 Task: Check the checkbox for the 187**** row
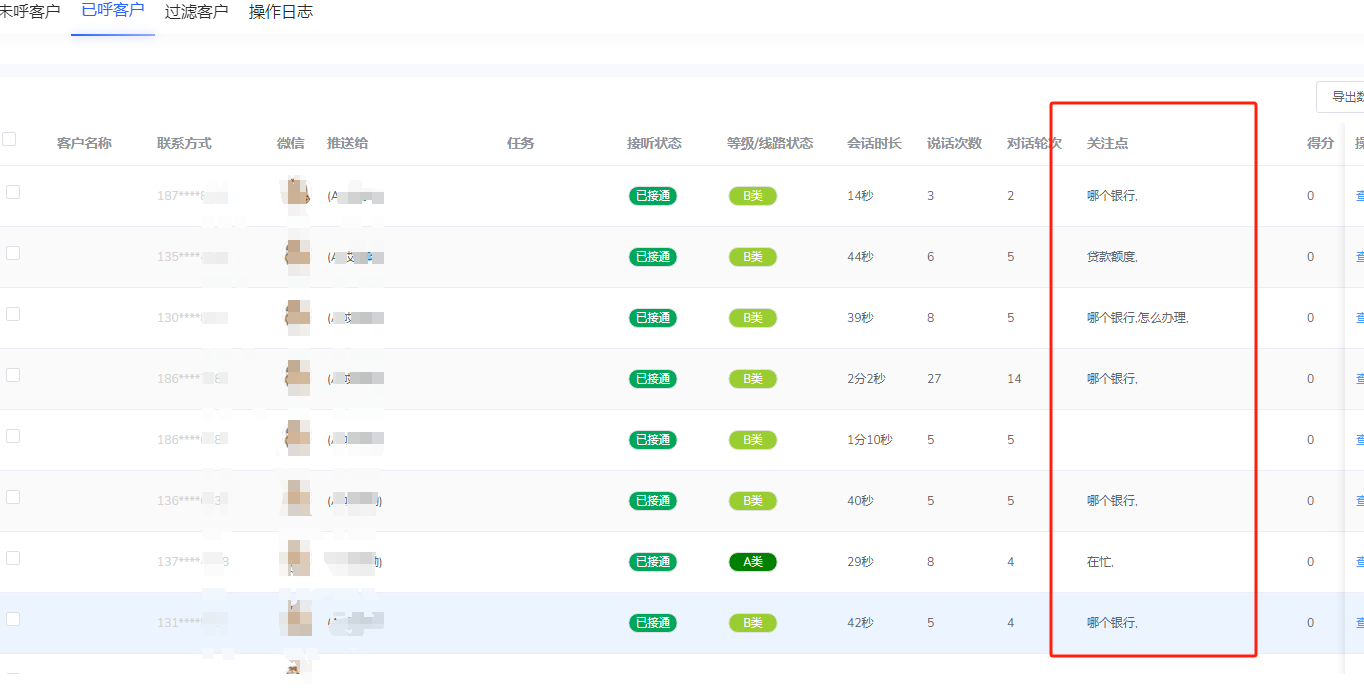pos(13,192)
